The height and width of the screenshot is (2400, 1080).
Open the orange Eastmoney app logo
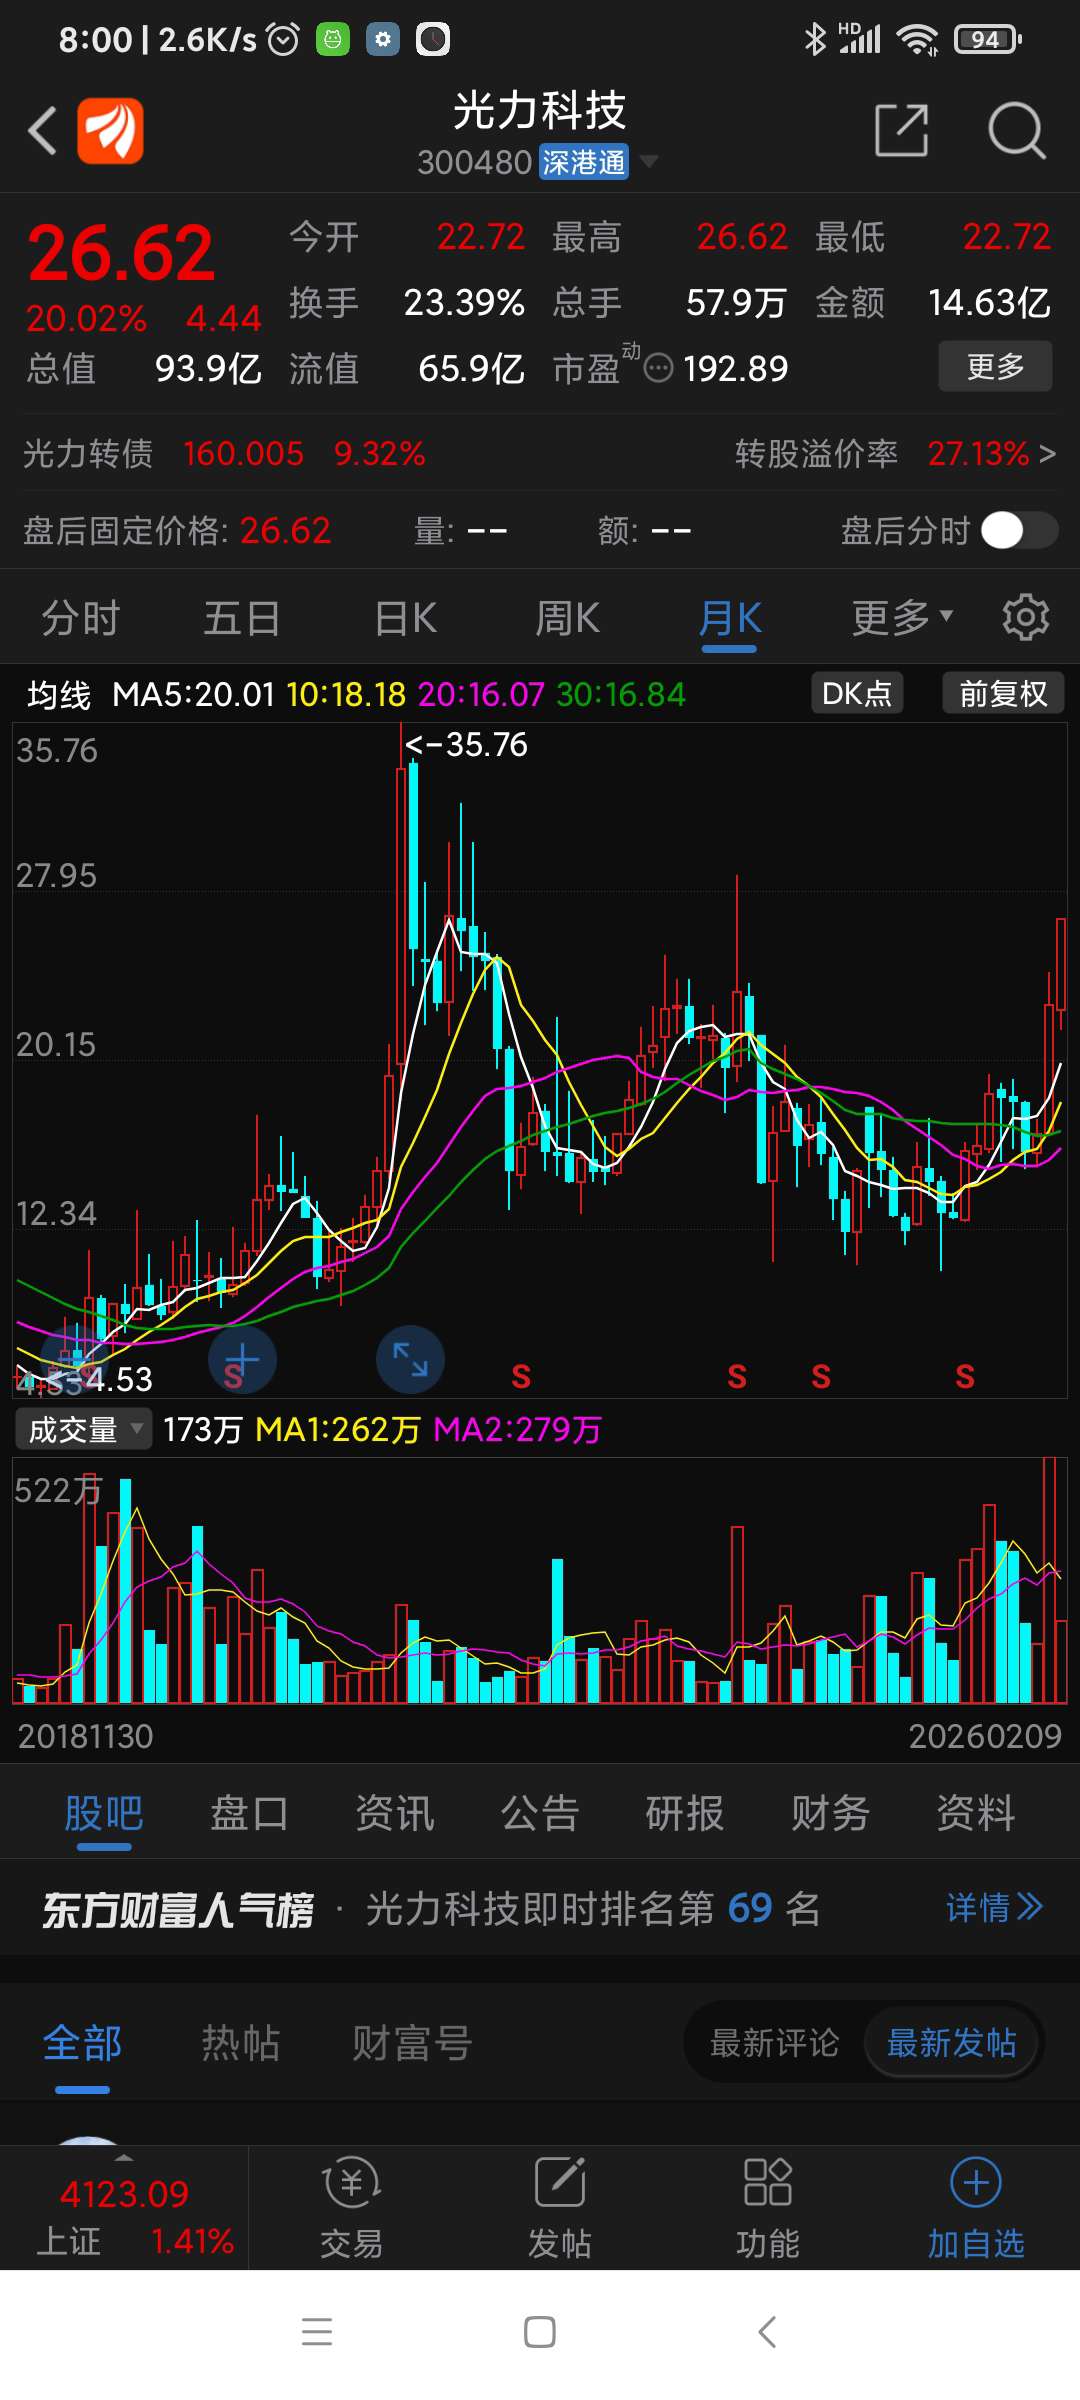click(x=110, y=131)
